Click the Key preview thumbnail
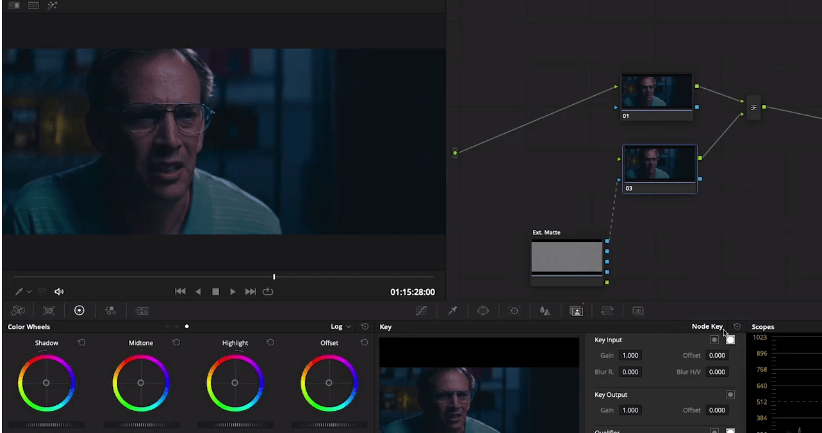822x433 pixels. [x=479, y=385]
